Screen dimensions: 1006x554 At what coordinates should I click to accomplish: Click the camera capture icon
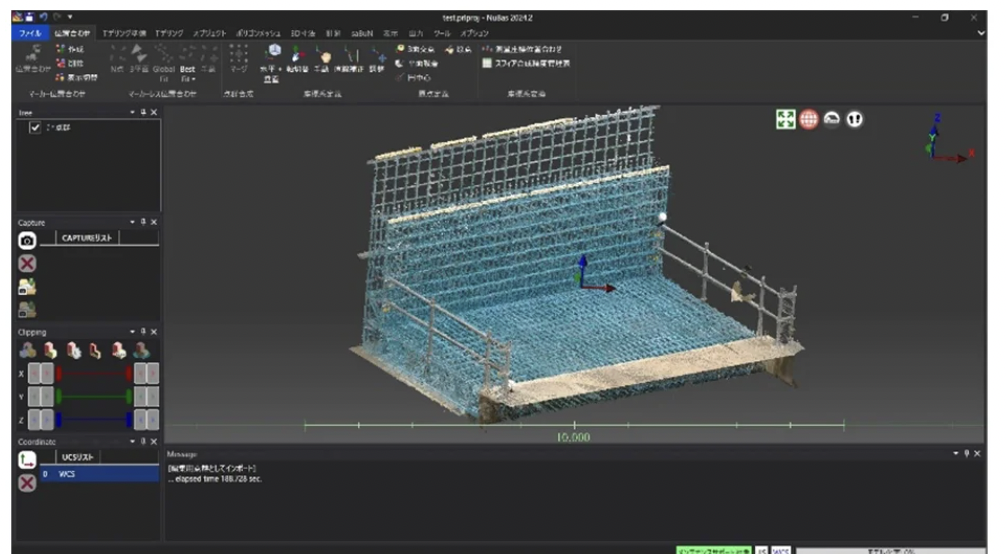click(x=28, y=241)
